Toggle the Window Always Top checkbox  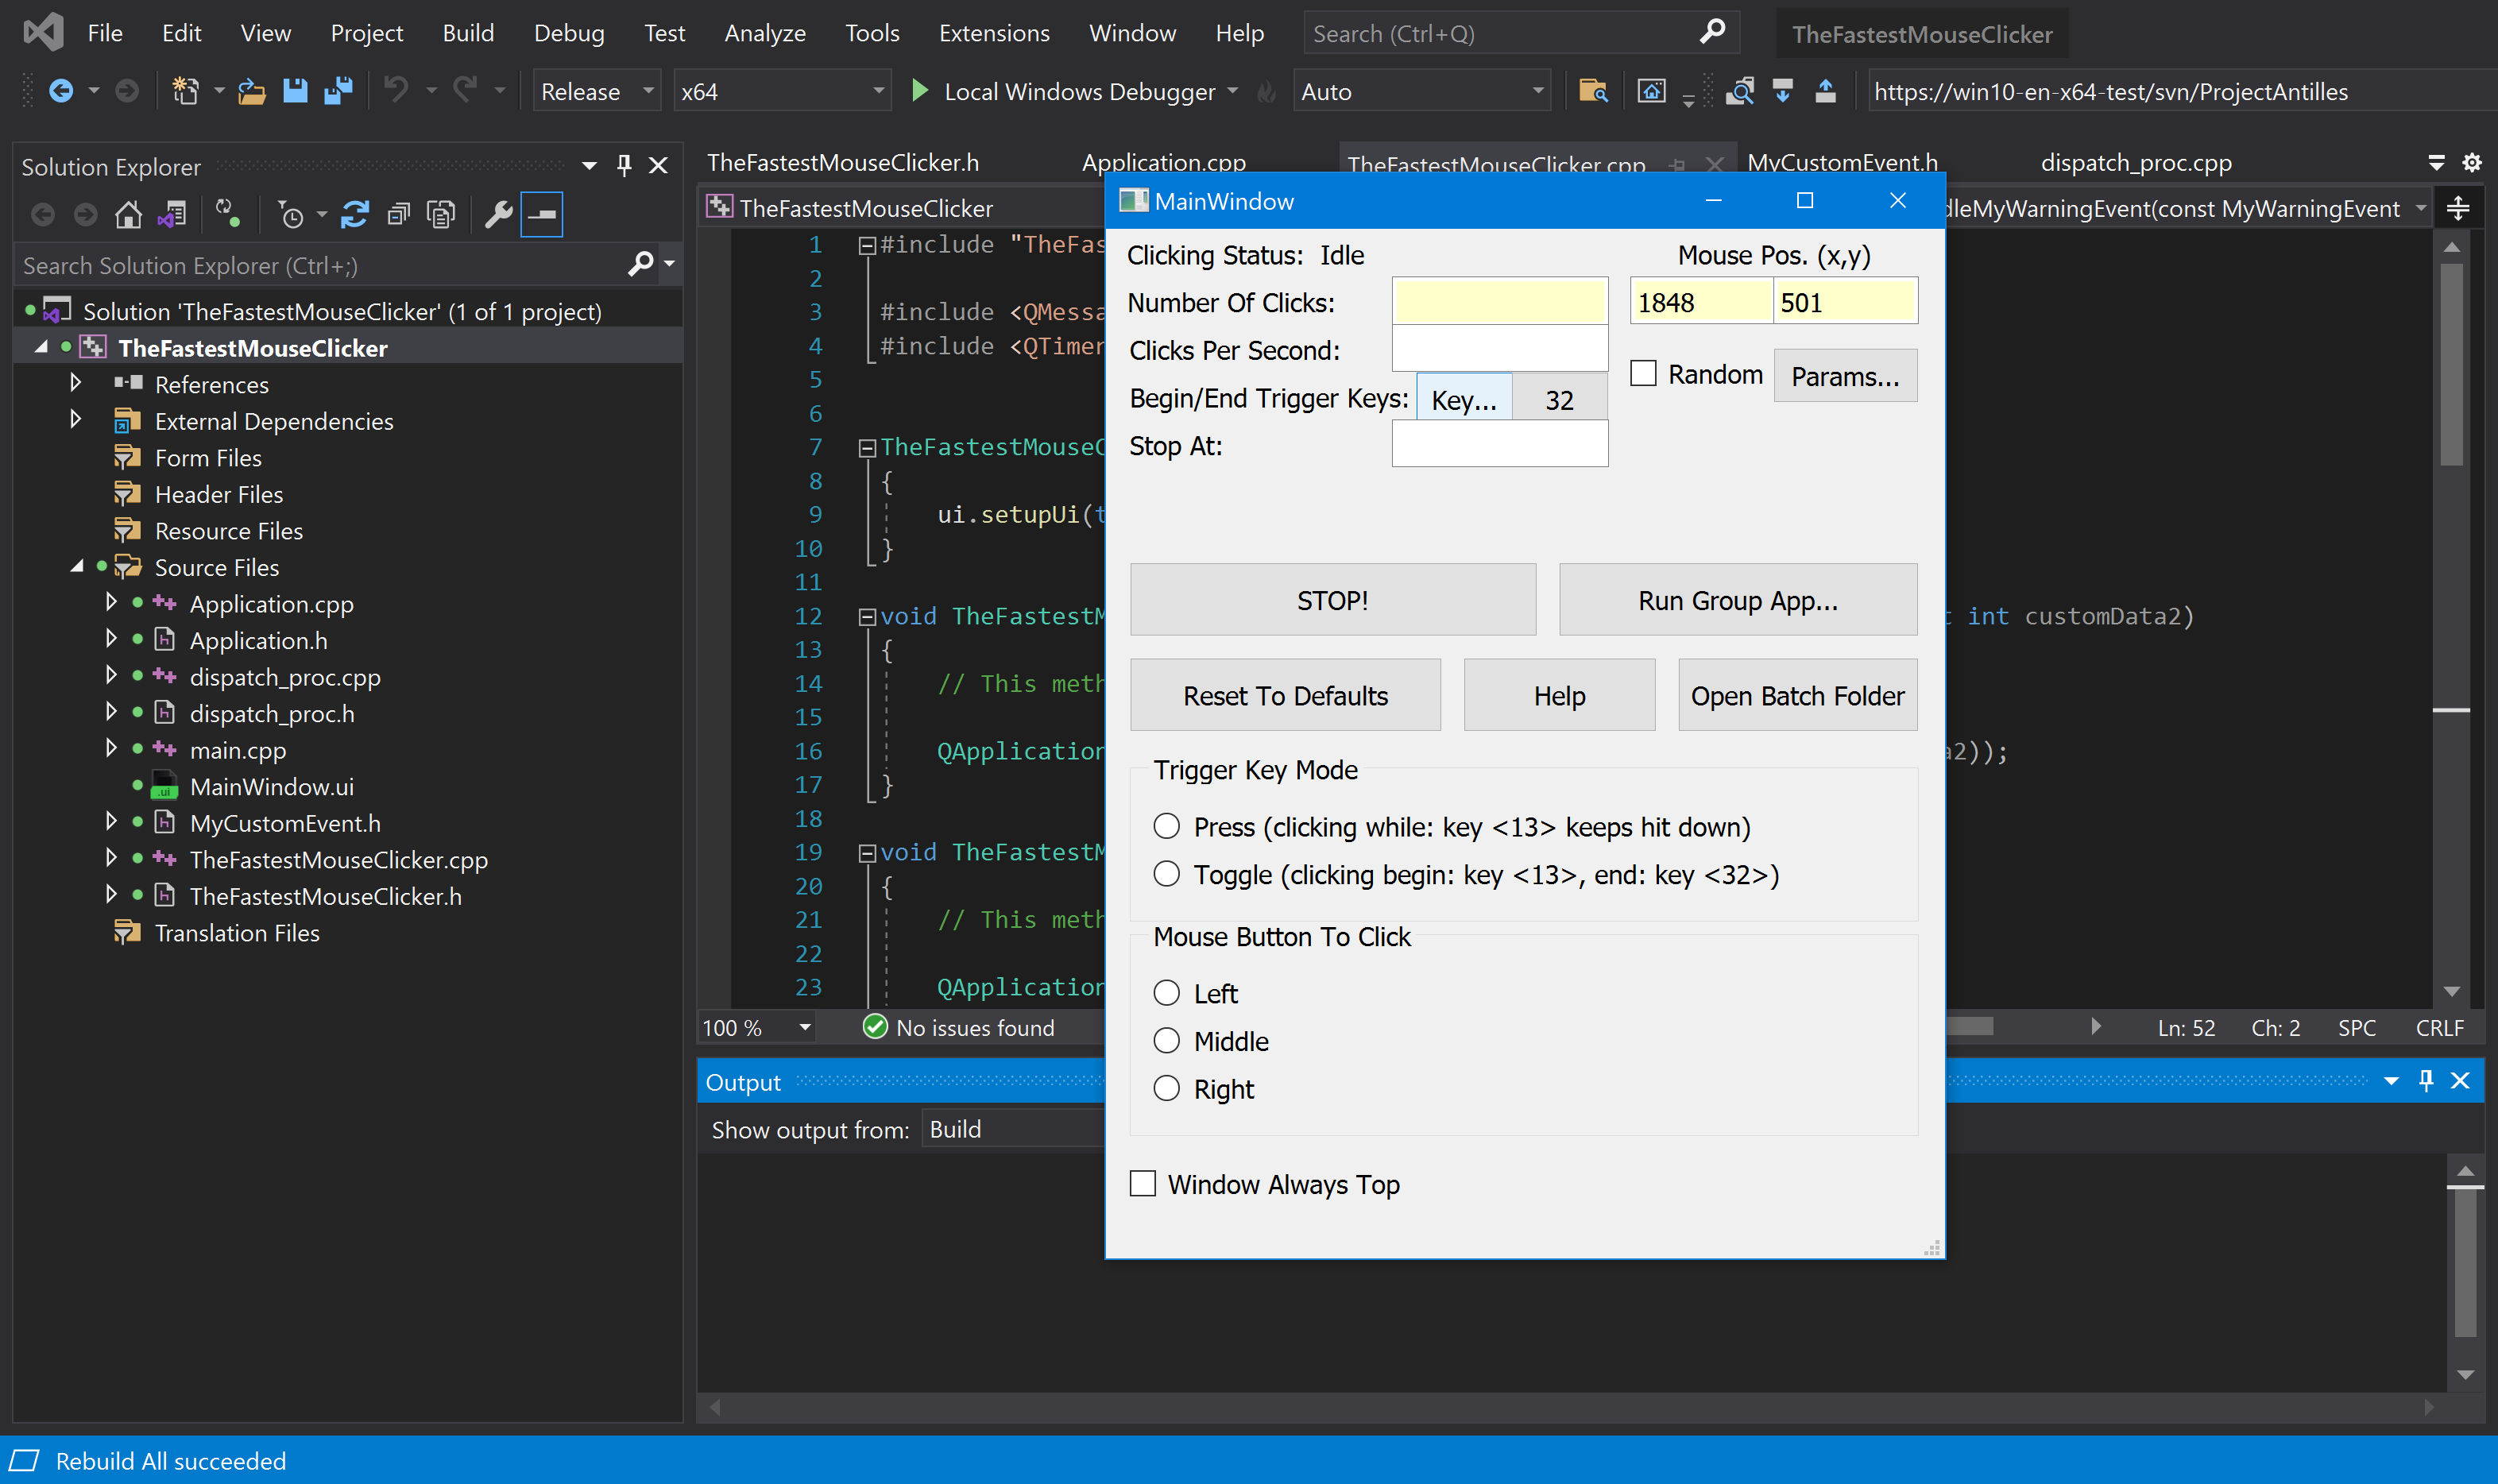click(1143, 1184)
